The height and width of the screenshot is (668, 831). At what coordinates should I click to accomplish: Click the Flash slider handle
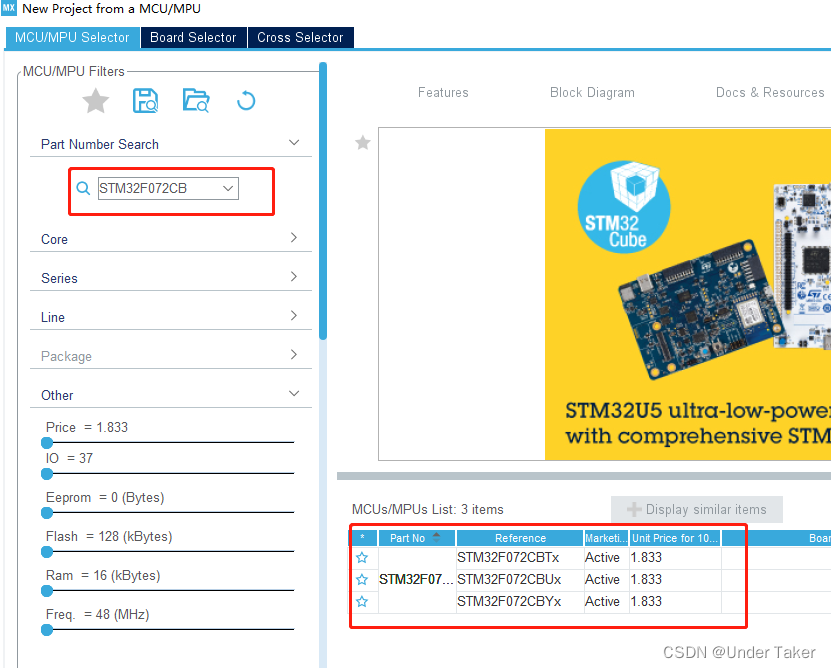[47, 552]
